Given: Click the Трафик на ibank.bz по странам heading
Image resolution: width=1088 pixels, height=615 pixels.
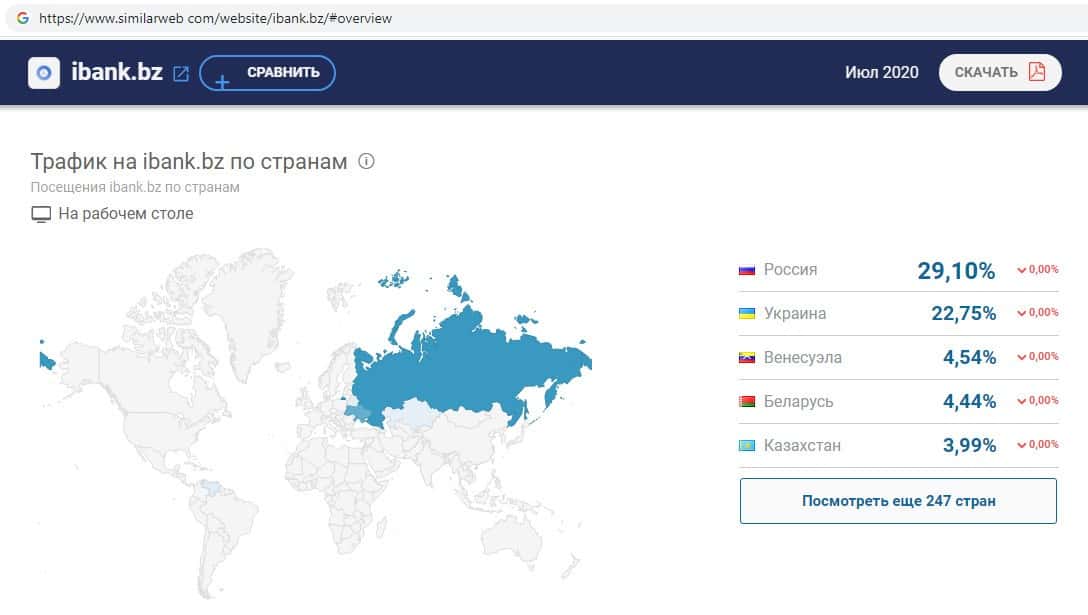Looking at the screenshot, I should pos(189,161).
